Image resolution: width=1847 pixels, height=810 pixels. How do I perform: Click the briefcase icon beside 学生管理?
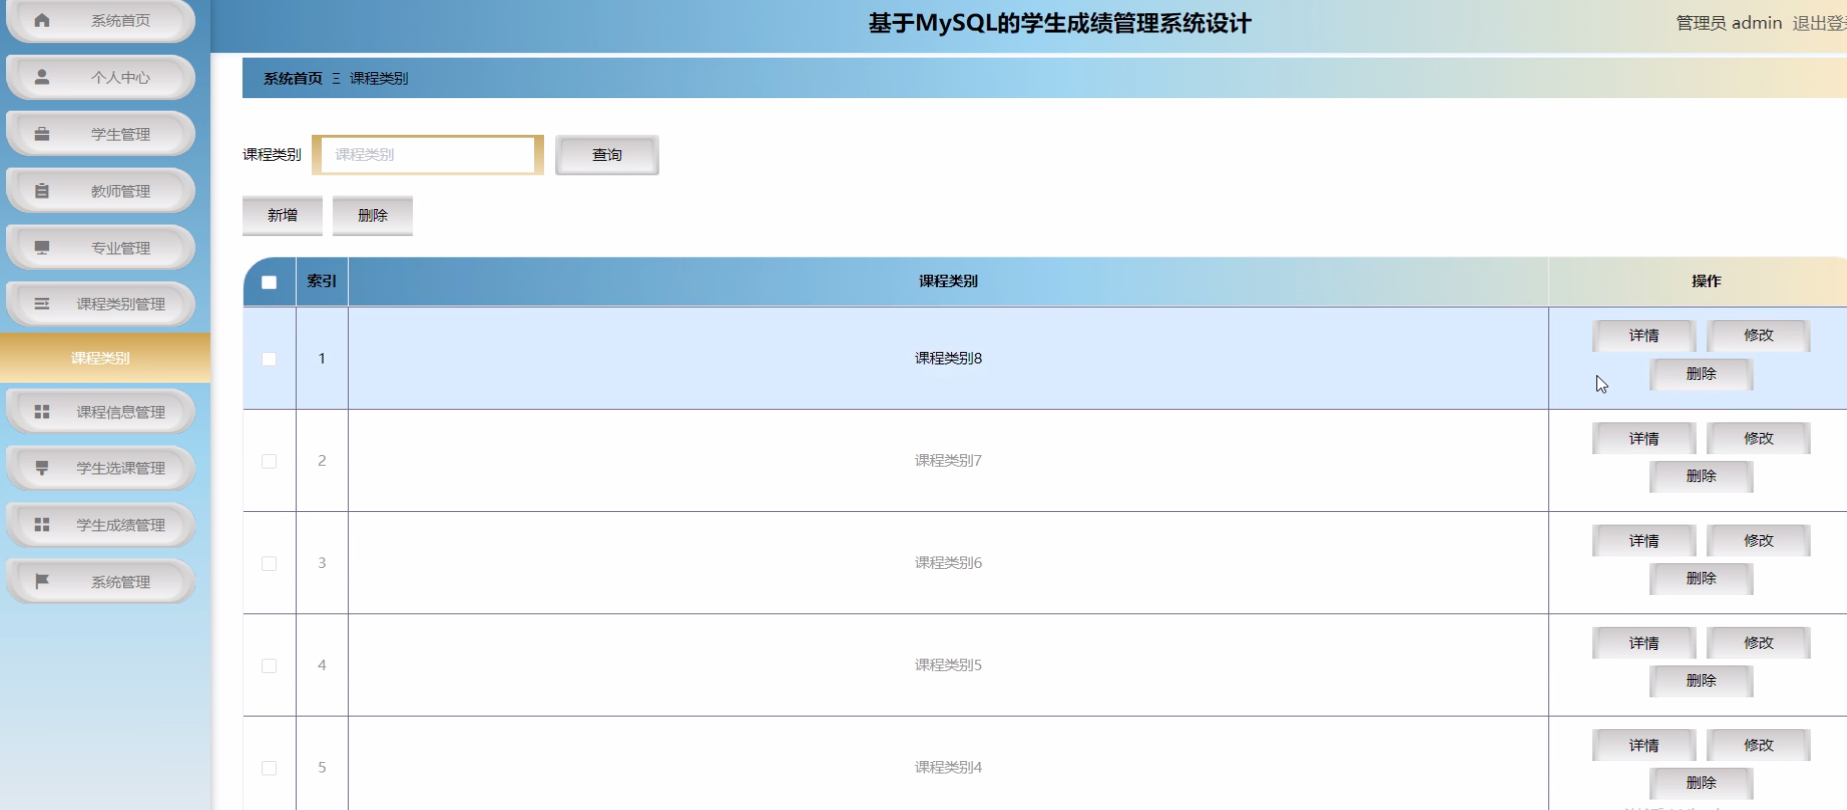tap(42, 134)
